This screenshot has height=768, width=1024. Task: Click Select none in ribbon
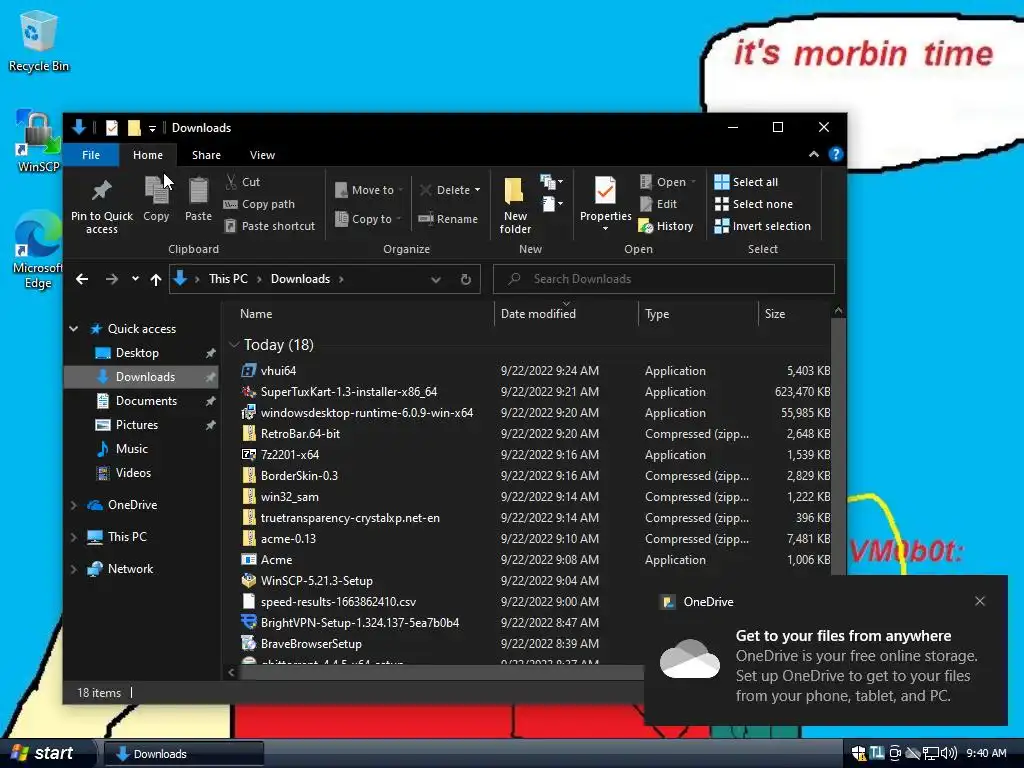pos(753,204)
